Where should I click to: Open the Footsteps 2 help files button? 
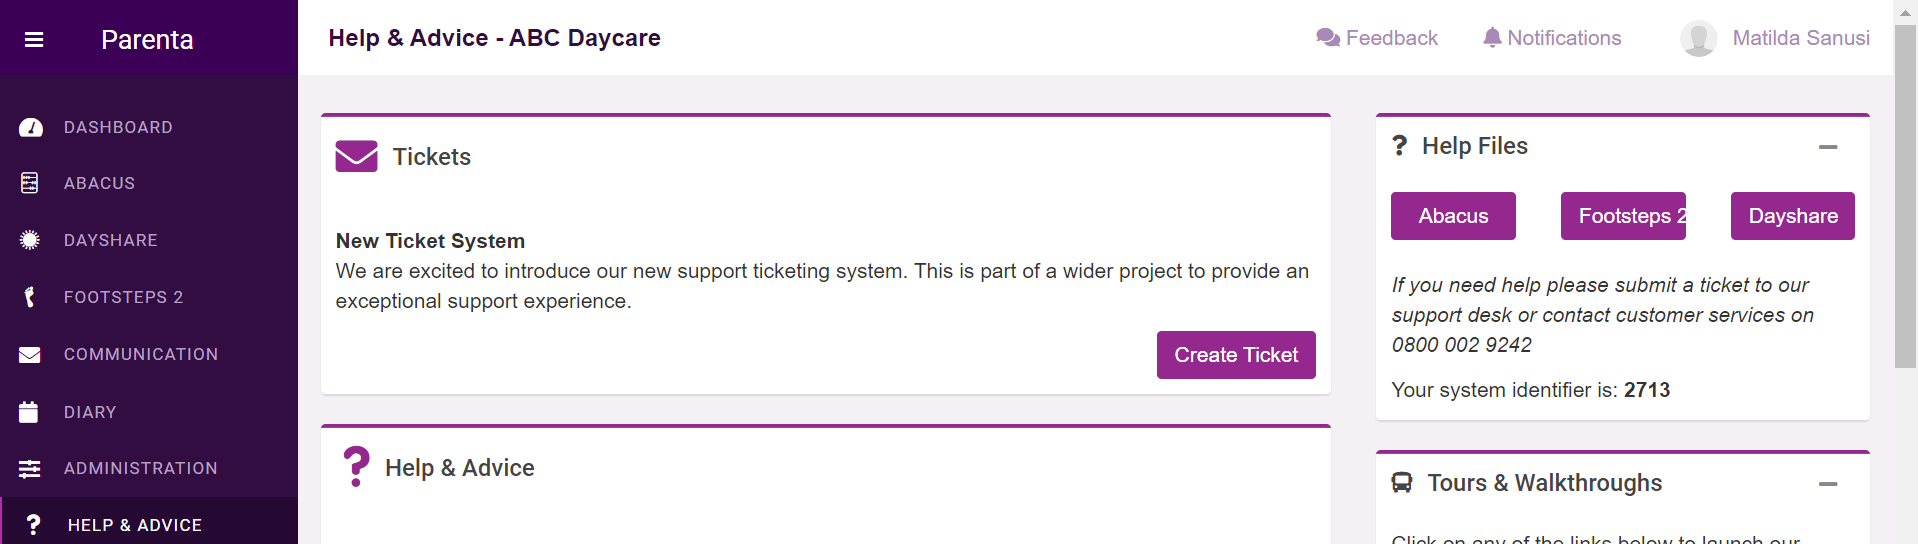[x=1623, y=216]
